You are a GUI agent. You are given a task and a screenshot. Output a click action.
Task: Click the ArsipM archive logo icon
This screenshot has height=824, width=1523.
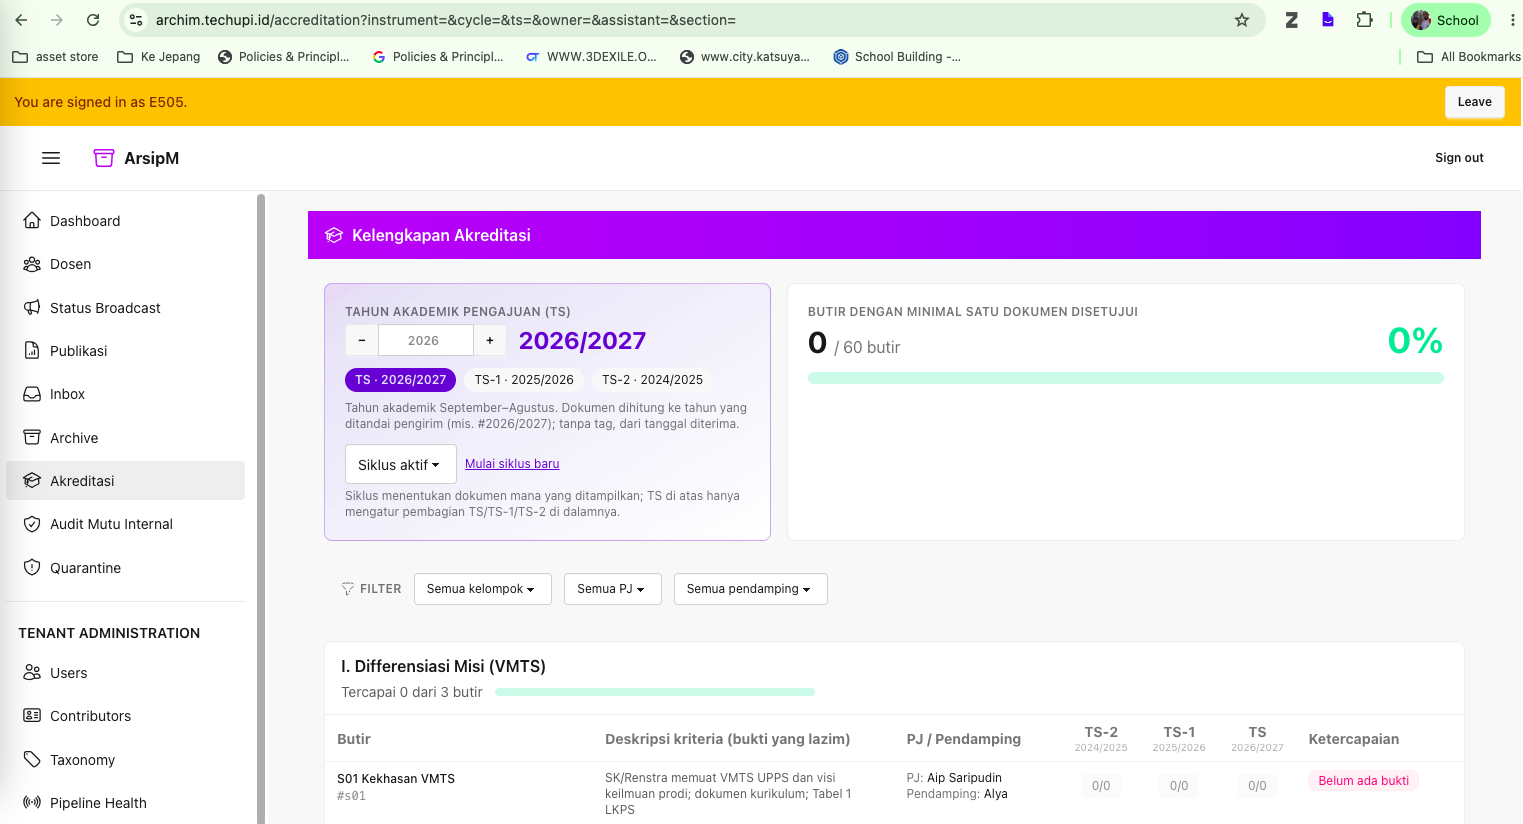click(x=104, y=158)
